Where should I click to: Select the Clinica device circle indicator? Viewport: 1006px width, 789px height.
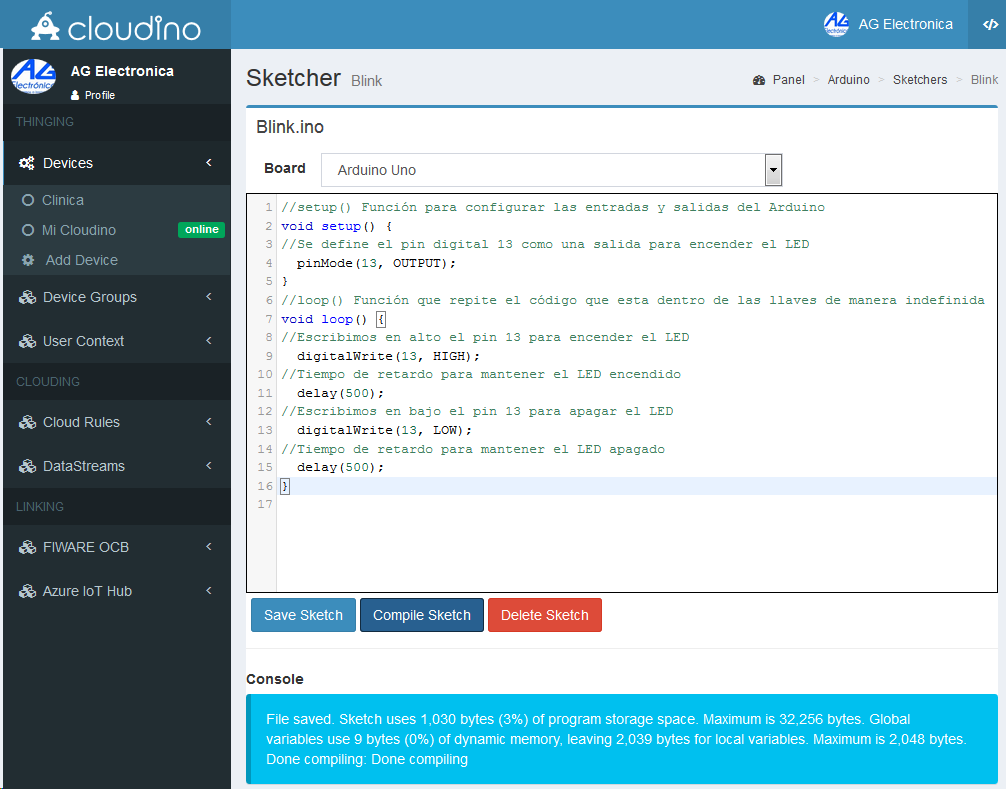[28, 200]
